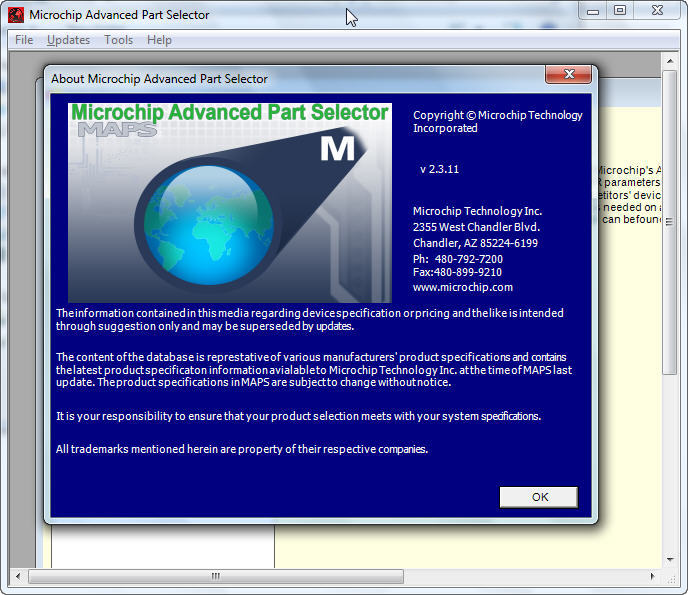Click the phone number 480-792-7200
Screen dimensions: 688x595
pyautogui.click(x=468, y=259)
